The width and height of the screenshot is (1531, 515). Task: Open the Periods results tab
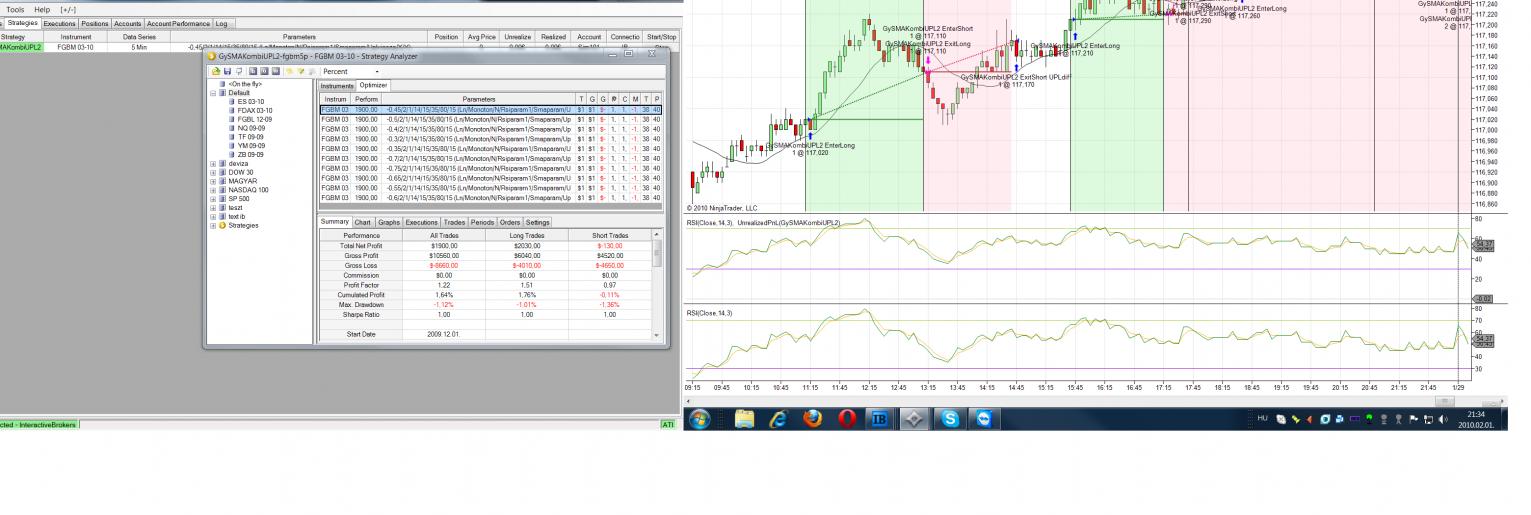(x=482, y=222)
